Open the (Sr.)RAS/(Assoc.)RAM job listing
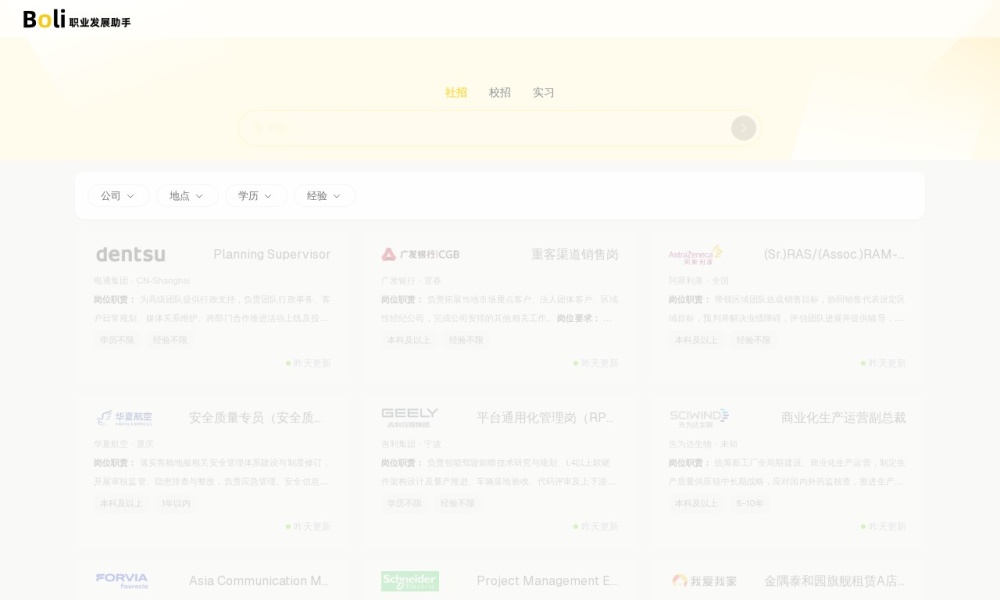Viewport: 1000px width, 600px height. [x=834, y=254]
